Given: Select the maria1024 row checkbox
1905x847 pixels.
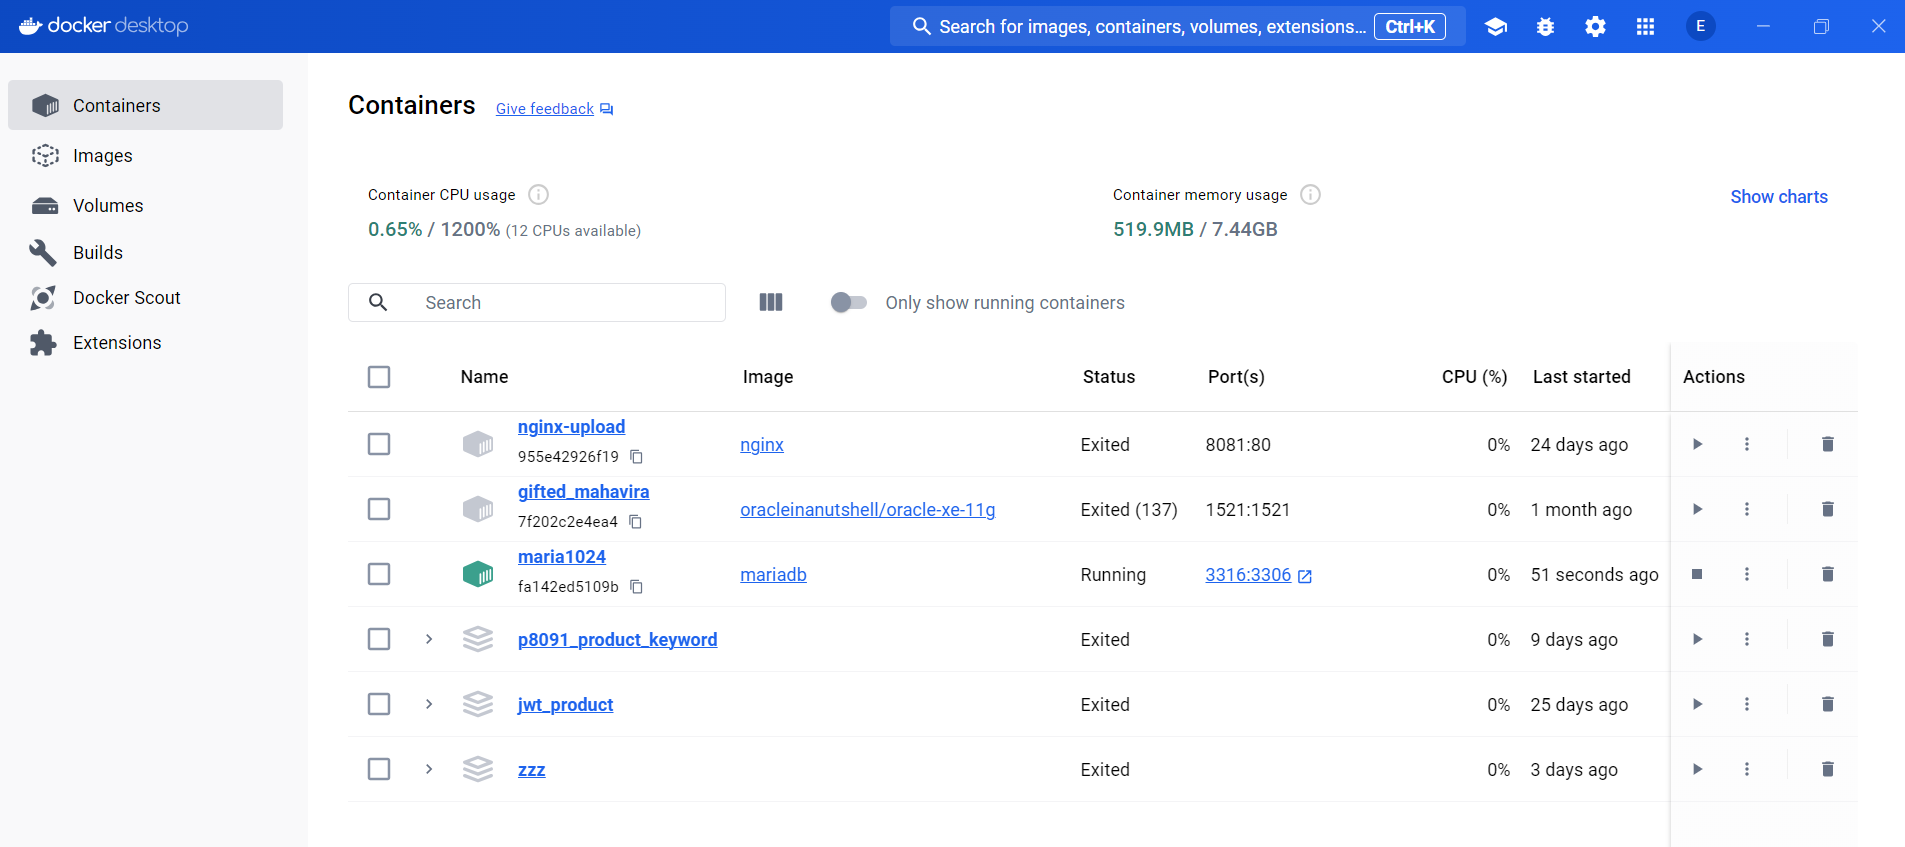Looking at the screenshot, I should [x=379, y=574].
